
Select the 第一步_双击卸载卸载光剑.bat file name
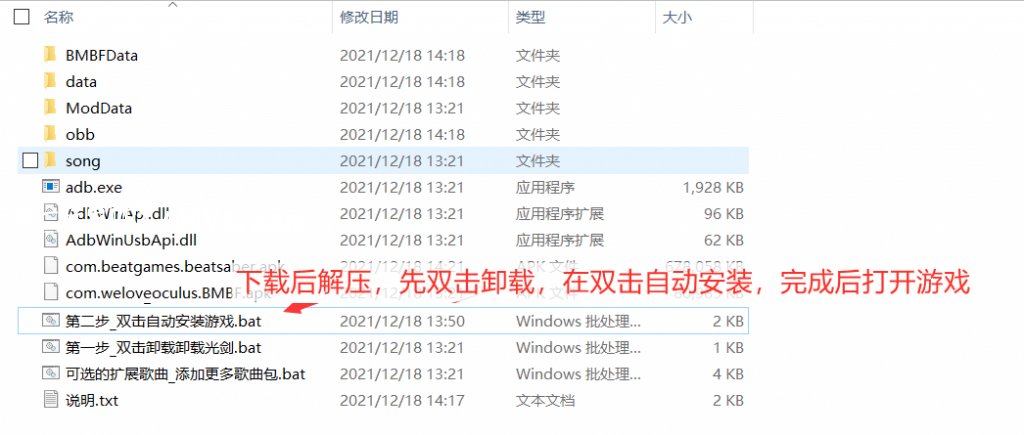pos(163,347)
